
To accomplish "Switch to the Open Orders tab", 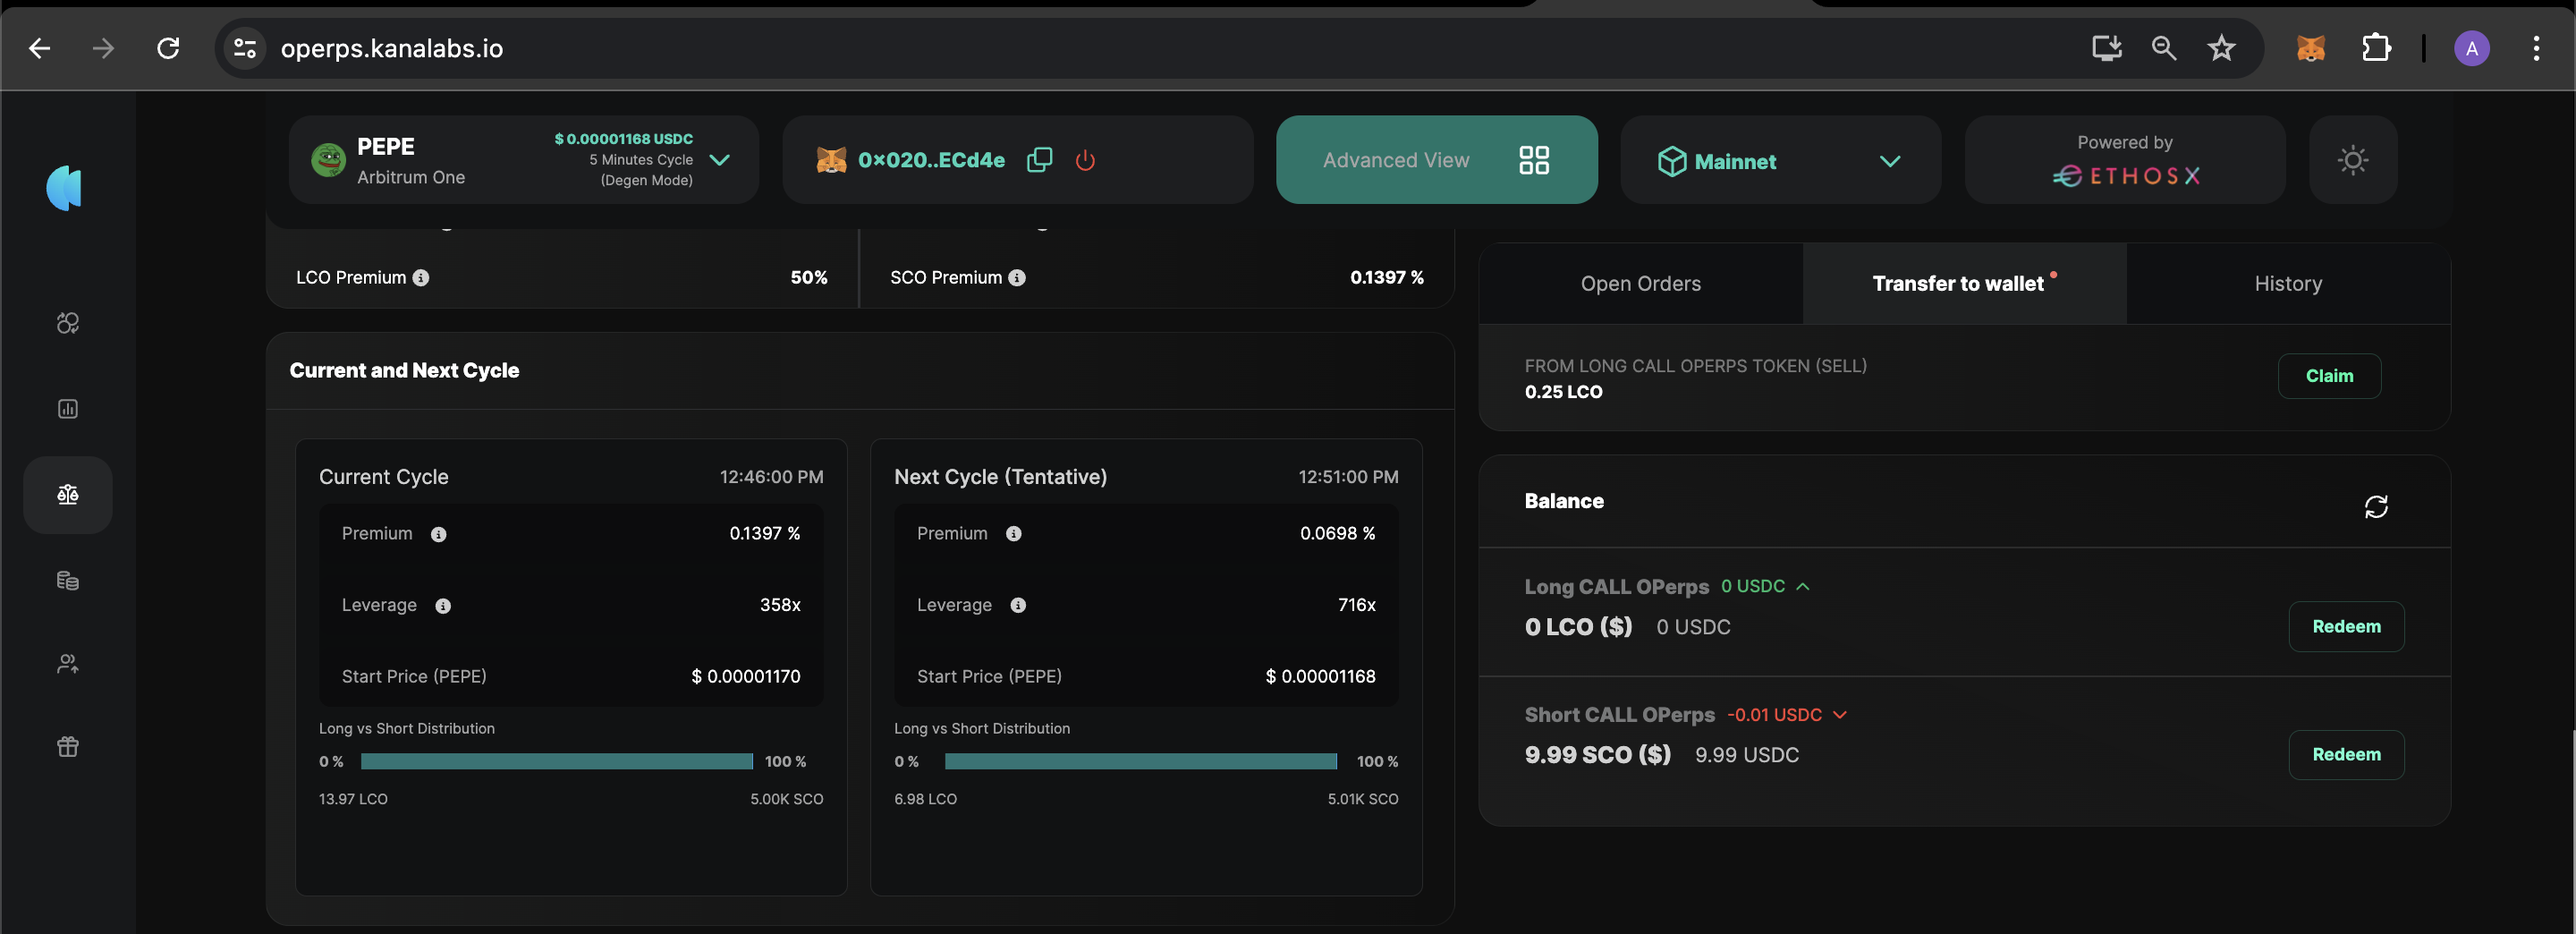I will [x=1640, y=284].
